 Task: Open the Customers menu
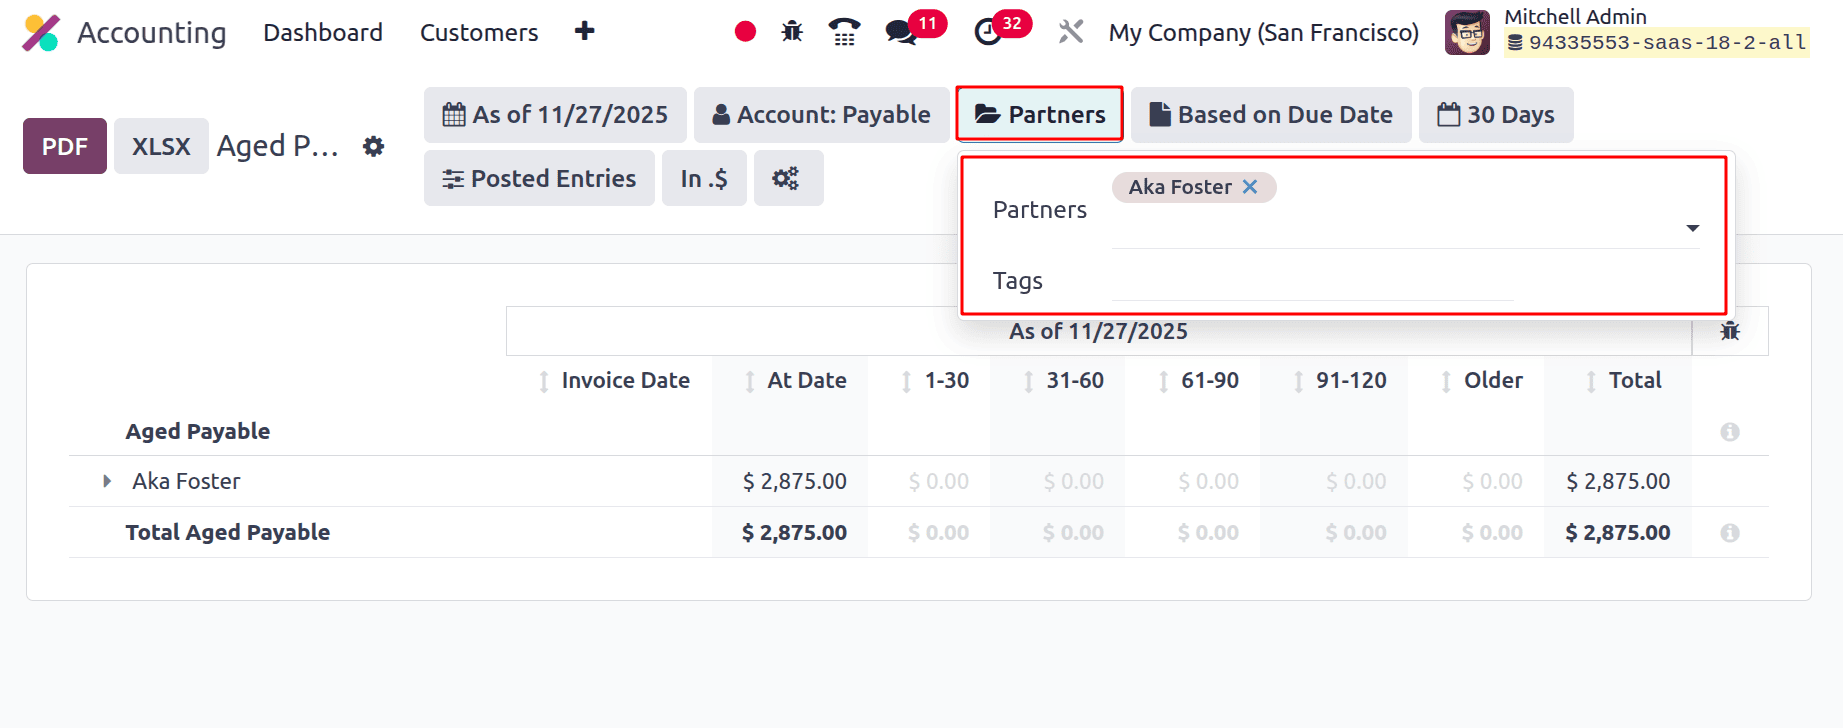(x=479, y=32)
